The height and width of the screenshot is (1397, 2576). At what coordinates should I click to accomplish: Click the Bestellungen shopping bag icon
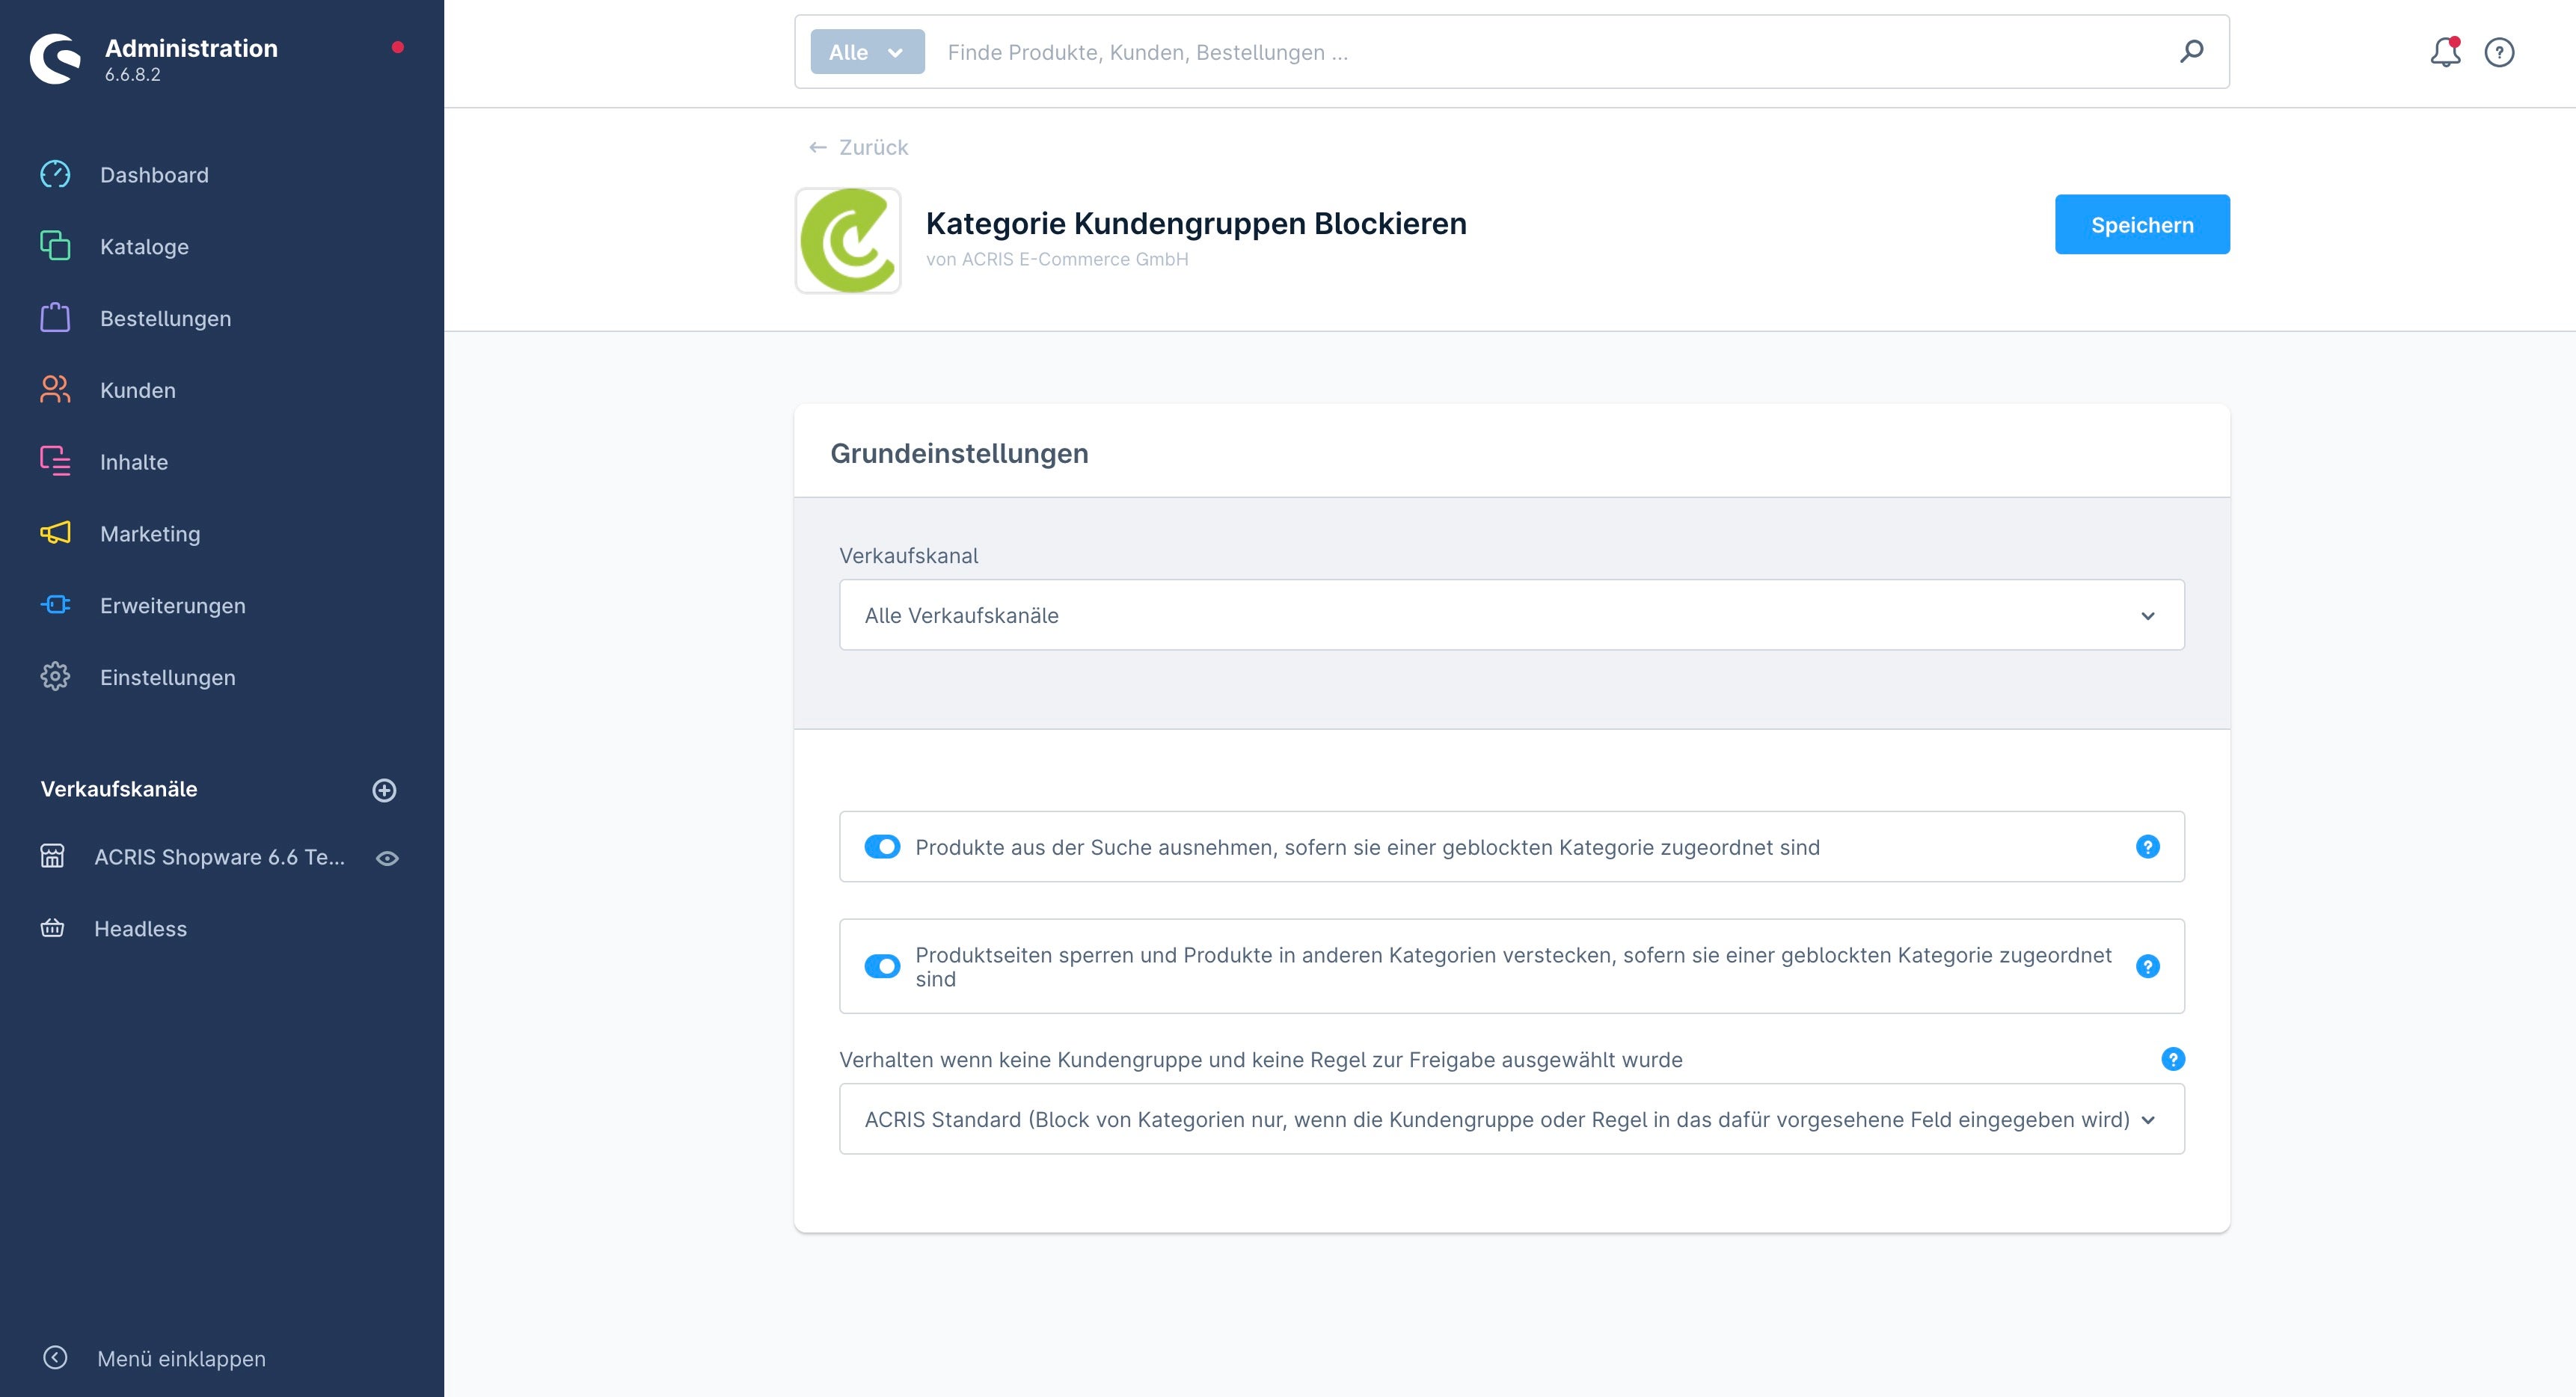point(55,318)
